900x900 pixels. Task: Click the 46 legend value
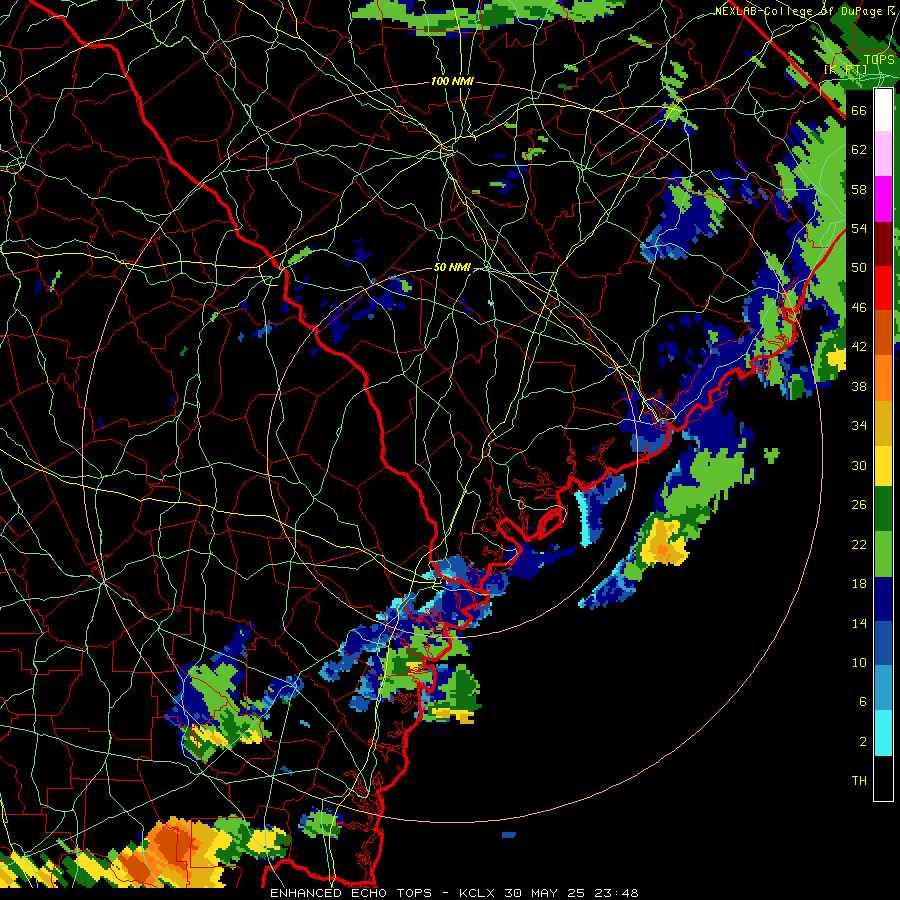pos(859,307)
